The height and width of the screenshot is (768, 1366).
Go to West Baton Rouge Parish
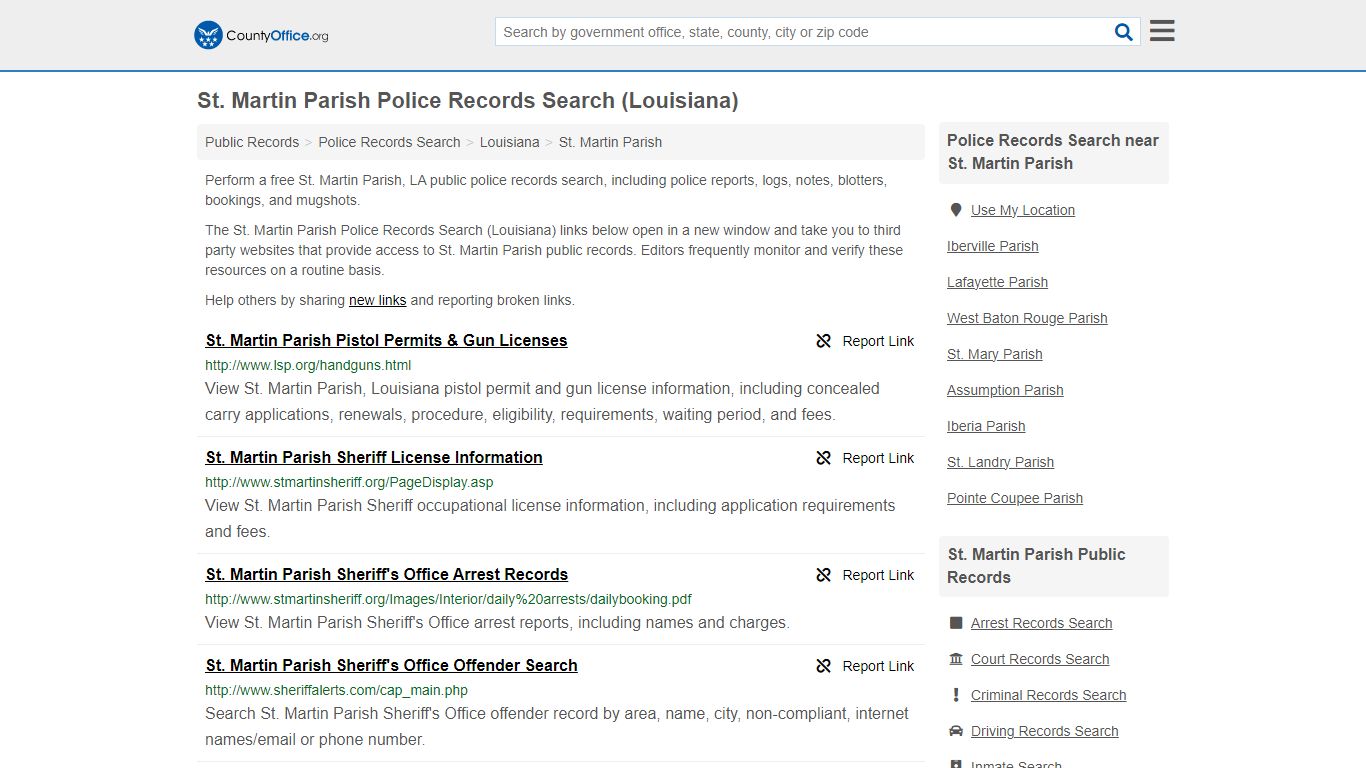(x=1027, y=318)
